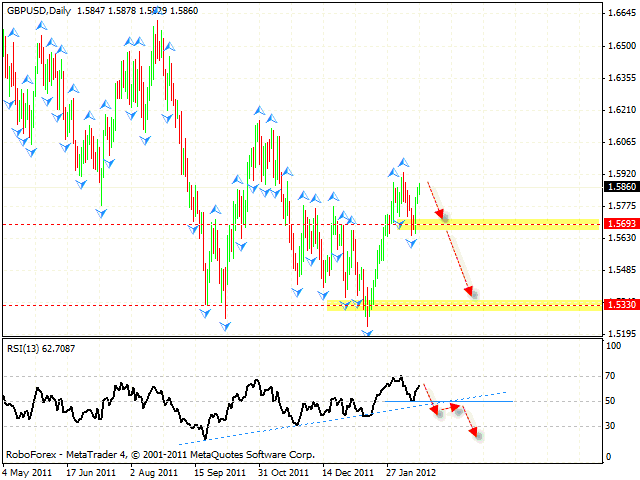Click the RSI(13) indicator label
640x480 pixels.
[40, 349]
